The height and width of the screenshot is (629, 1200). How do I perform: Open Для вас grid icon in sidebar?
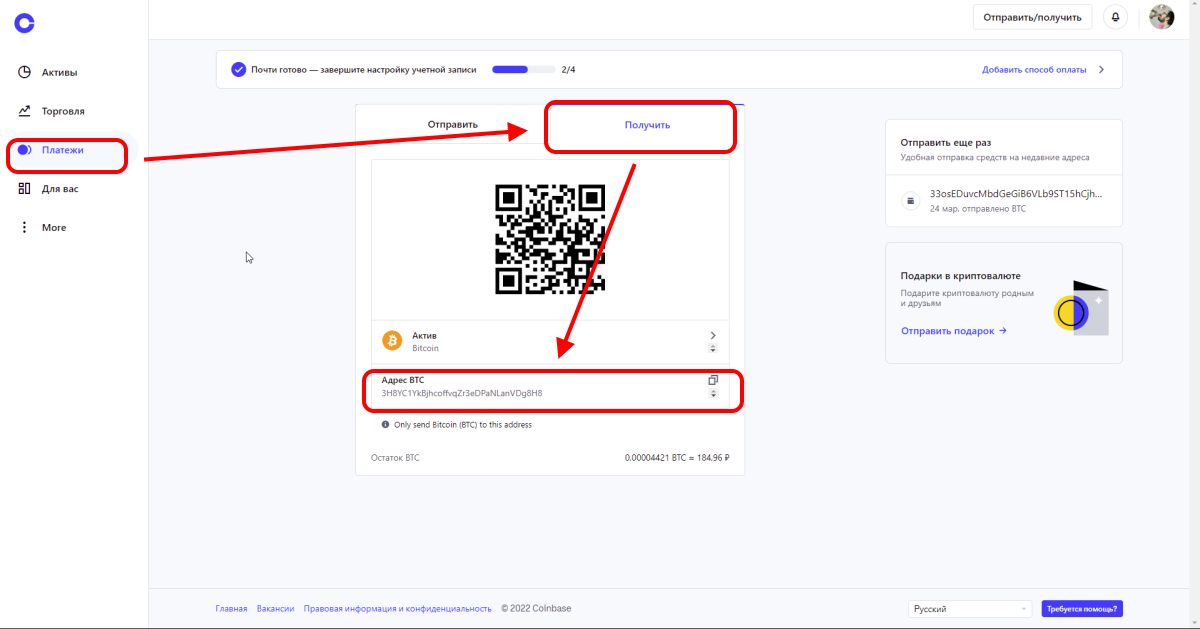(25, 188)
